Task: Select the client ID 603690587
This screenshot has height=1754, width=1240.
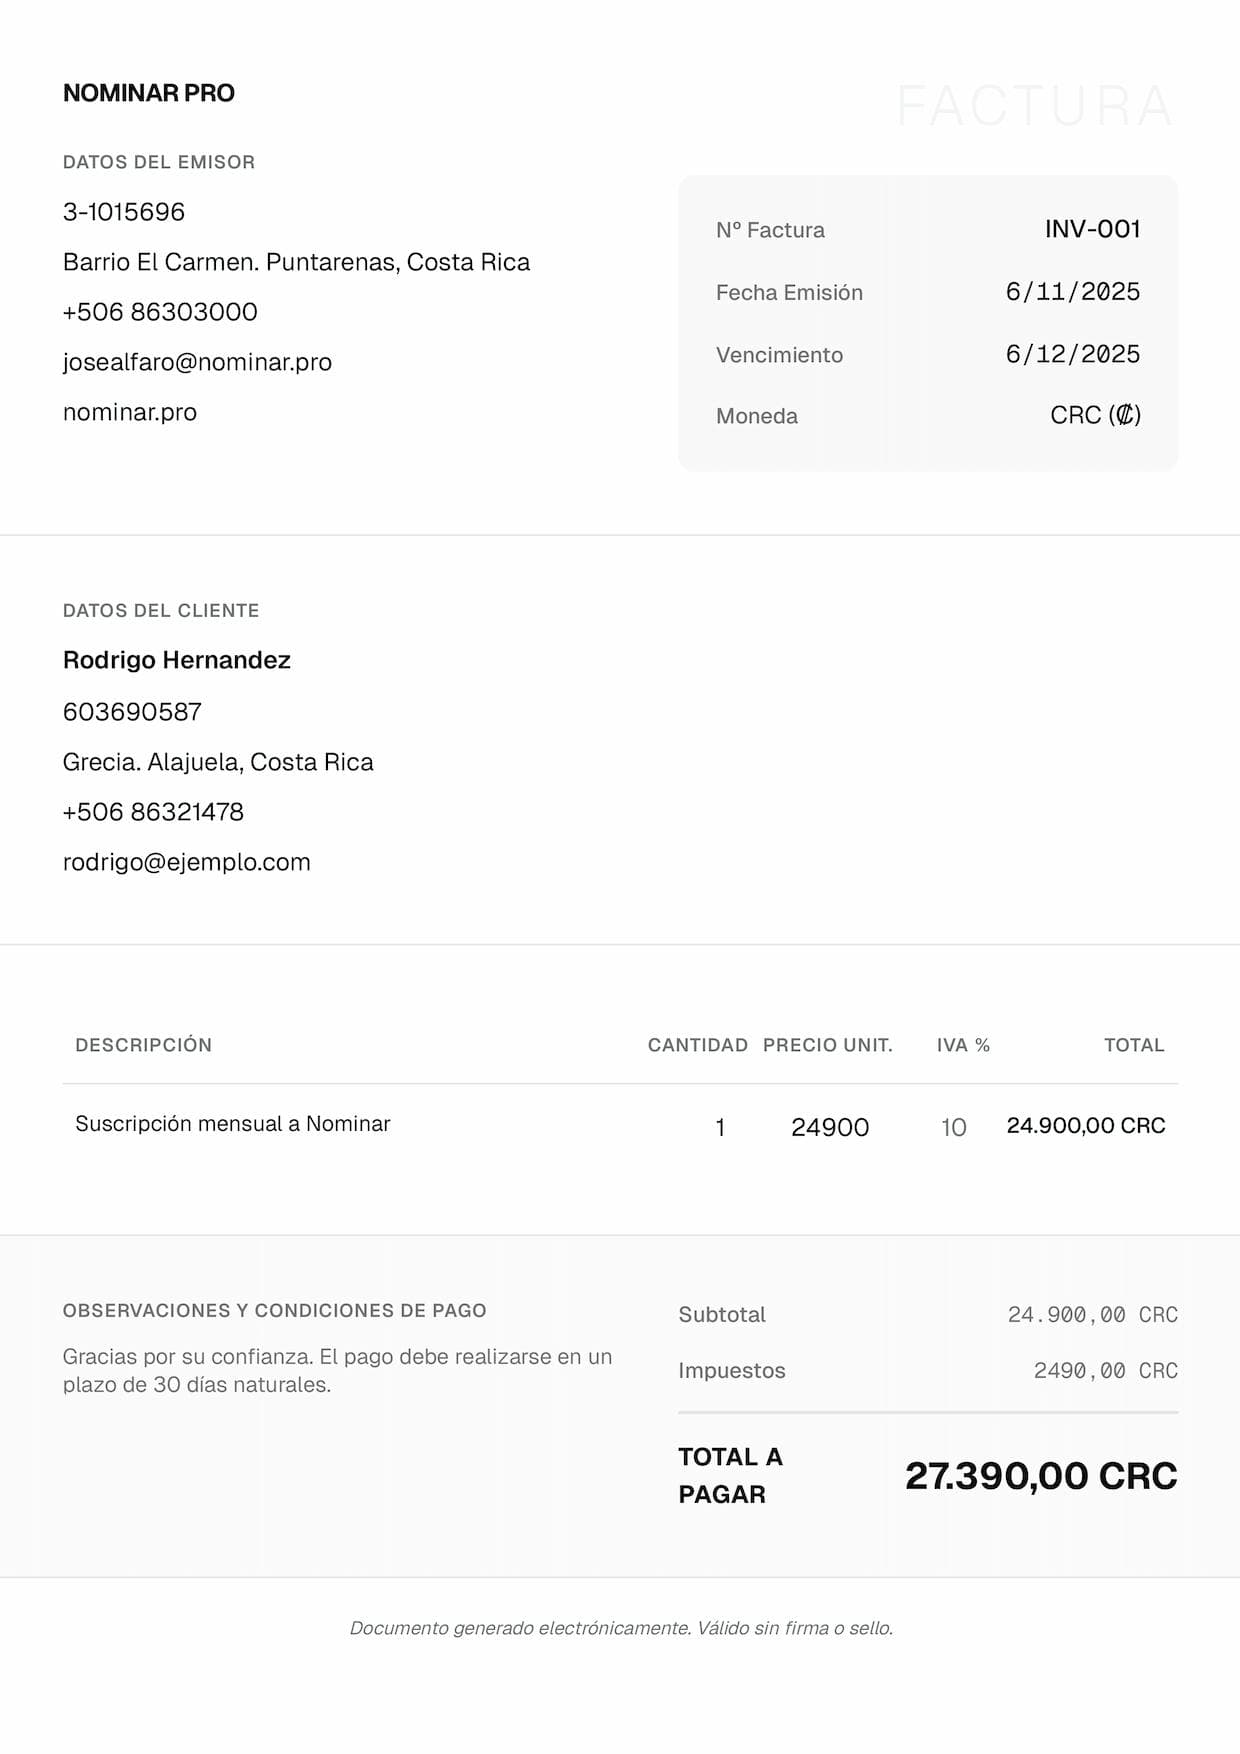Action: [132, 712]
